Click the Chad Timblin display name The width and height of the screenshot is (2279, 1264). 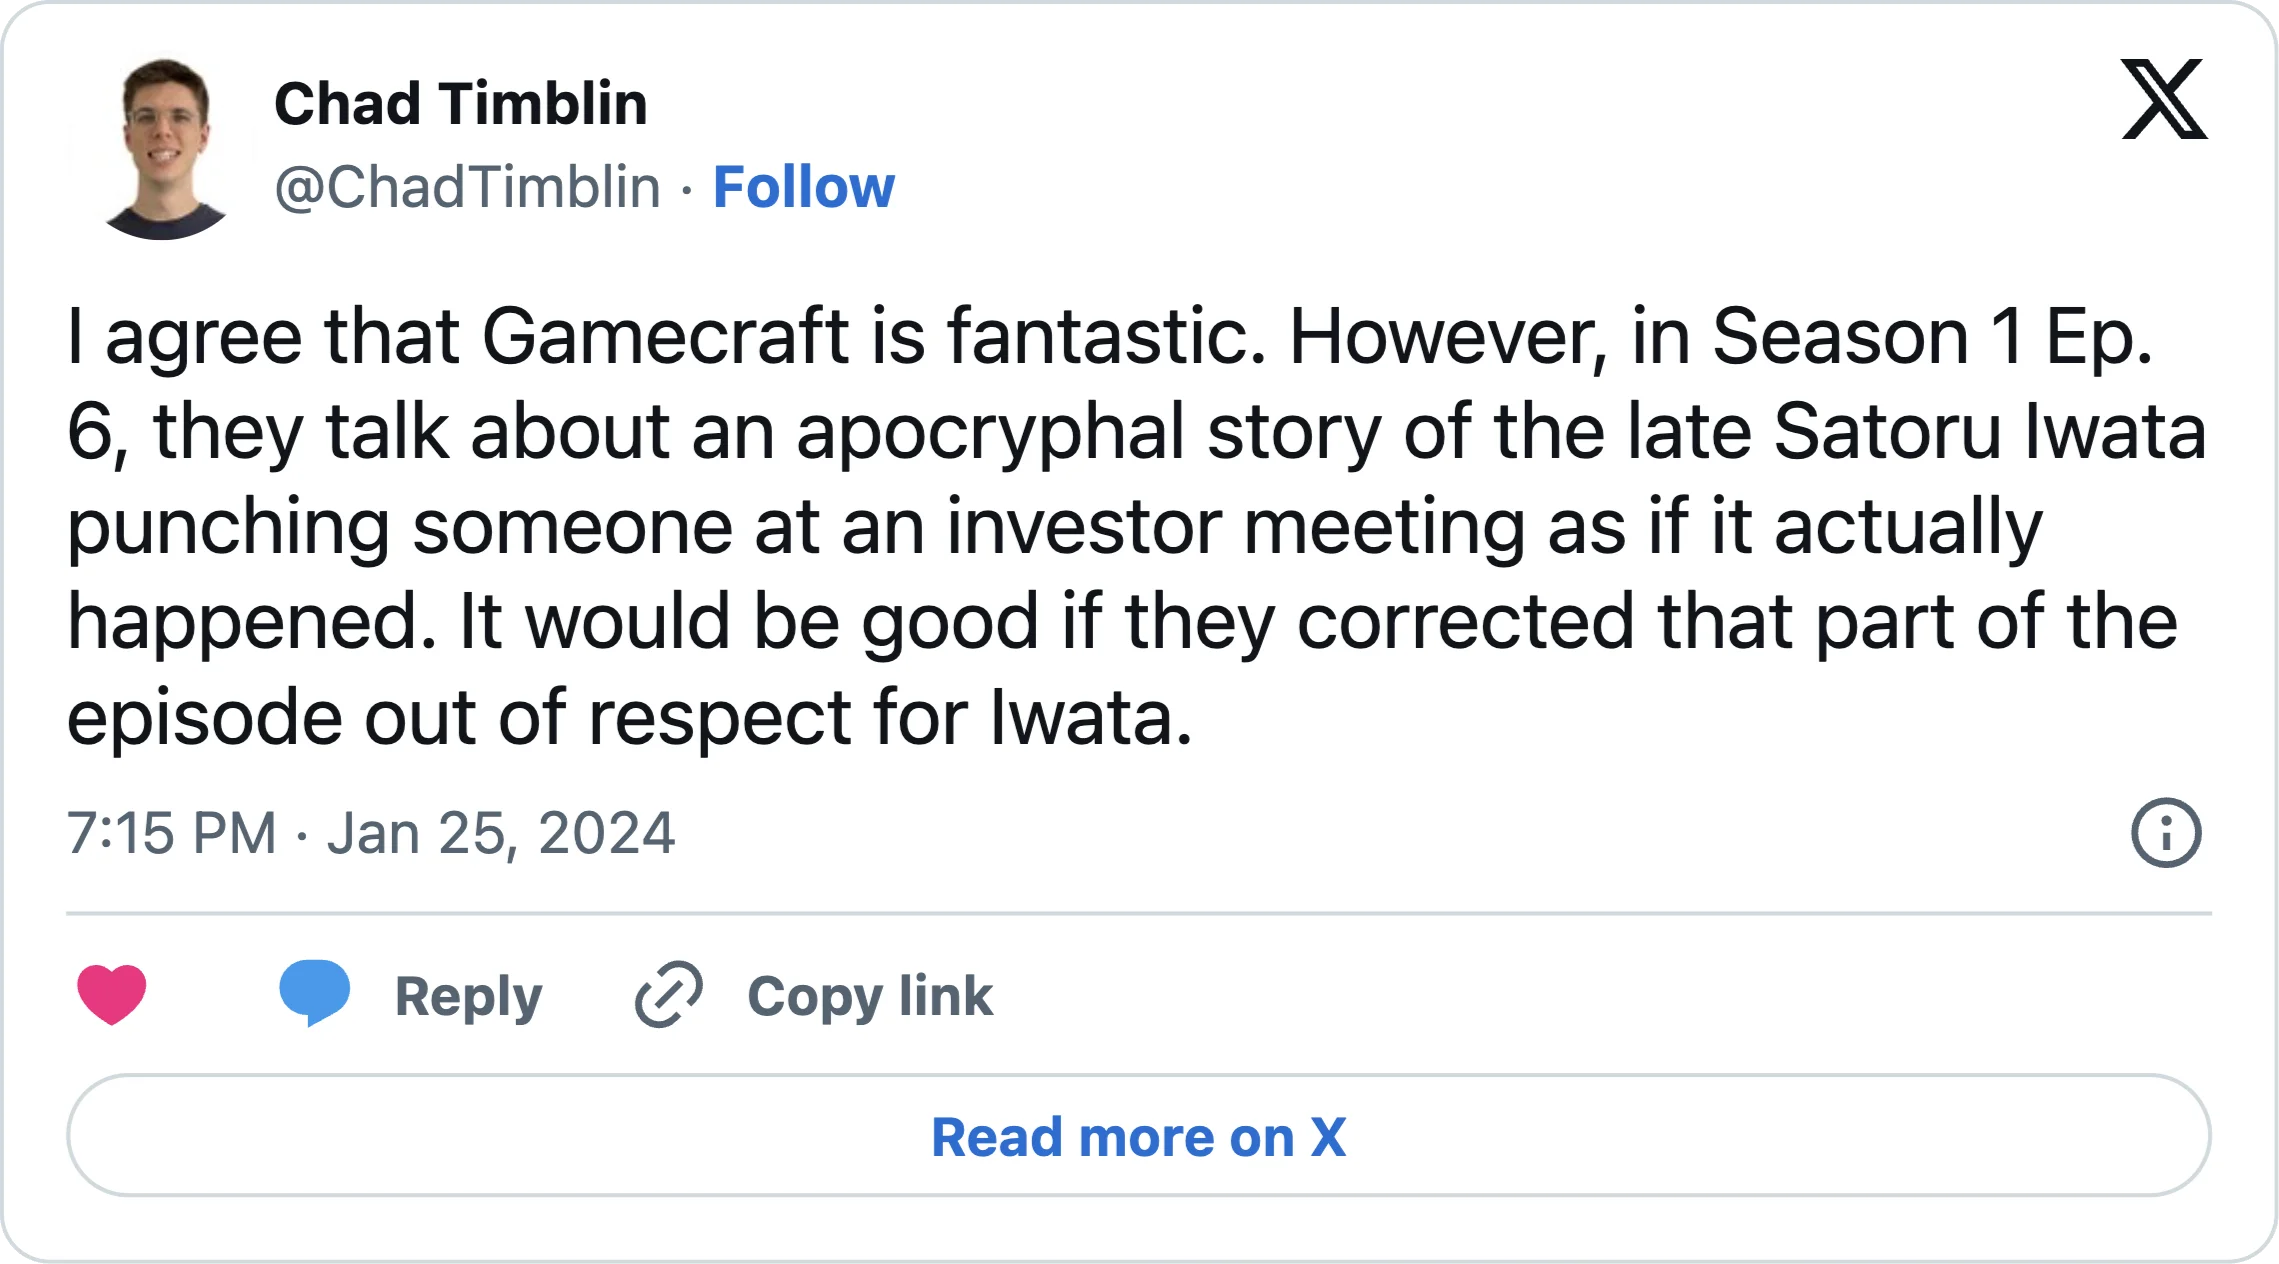tap(462, 103)
